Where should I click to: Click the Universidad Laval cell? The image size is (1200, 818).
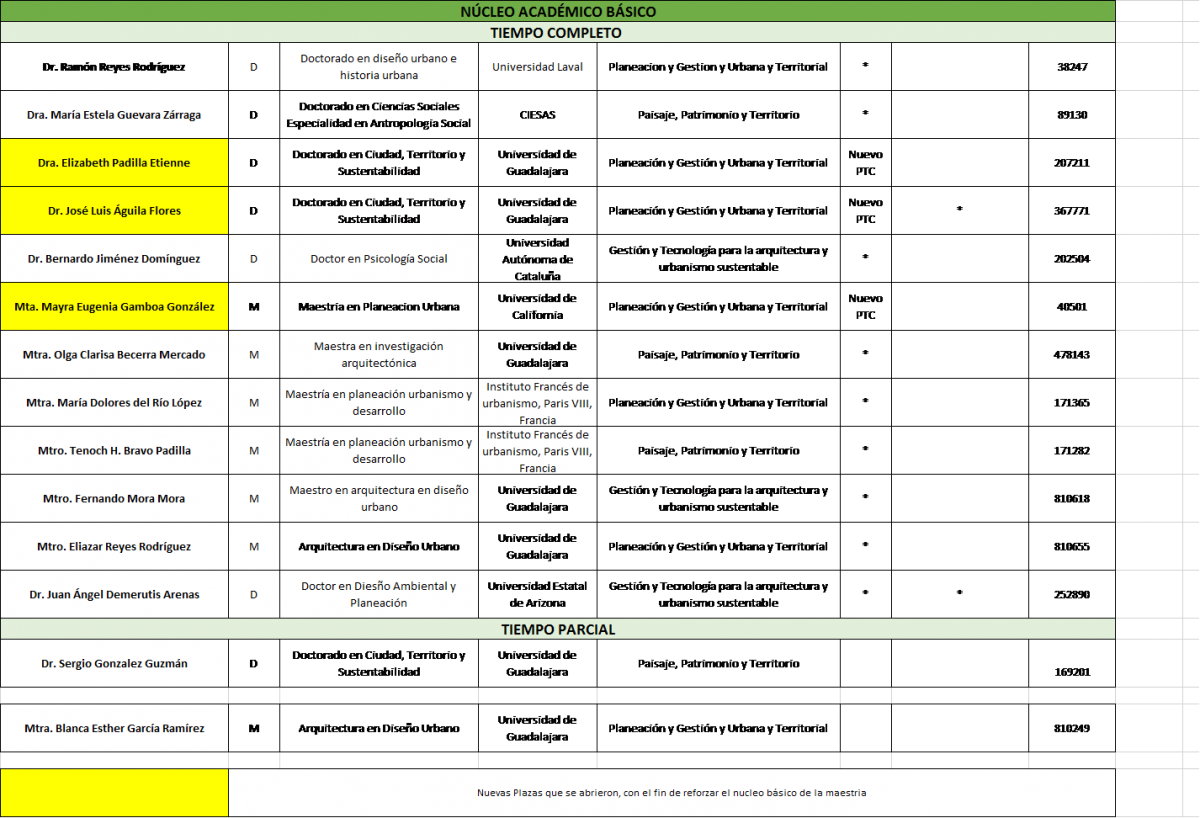click(537, 67)
